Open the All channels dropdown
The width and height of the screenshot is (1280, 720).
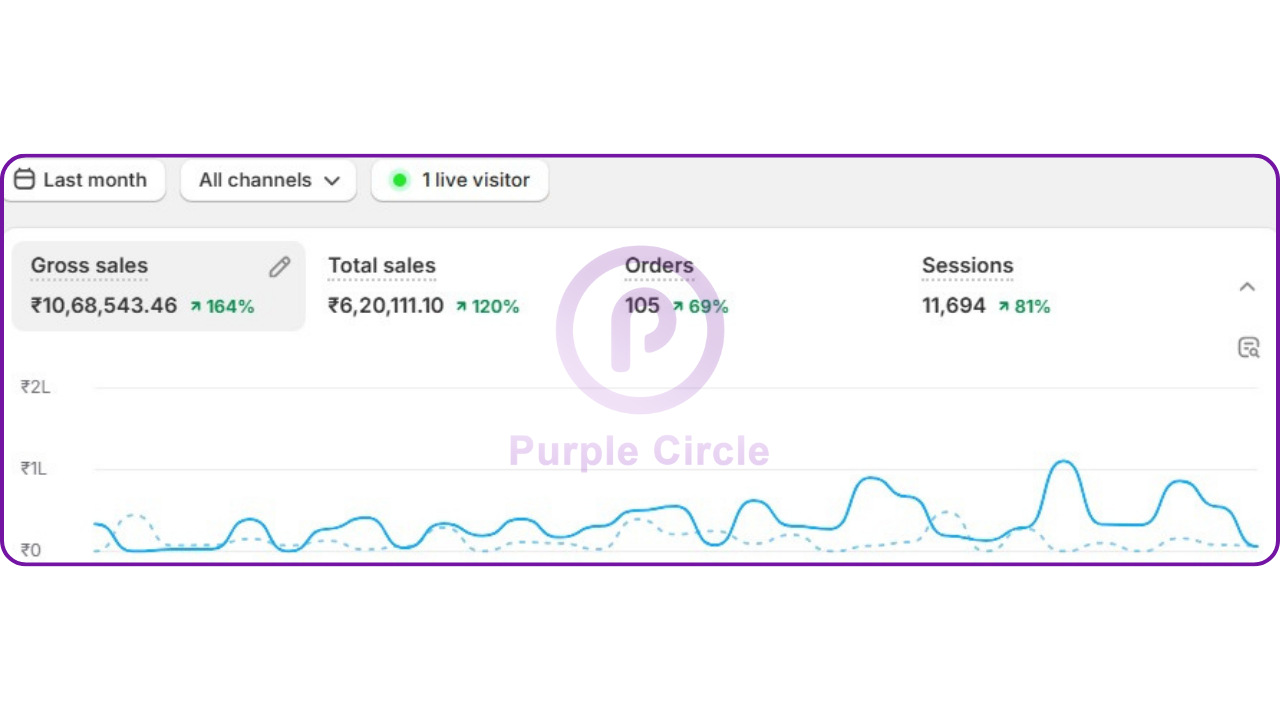(269, 181)
